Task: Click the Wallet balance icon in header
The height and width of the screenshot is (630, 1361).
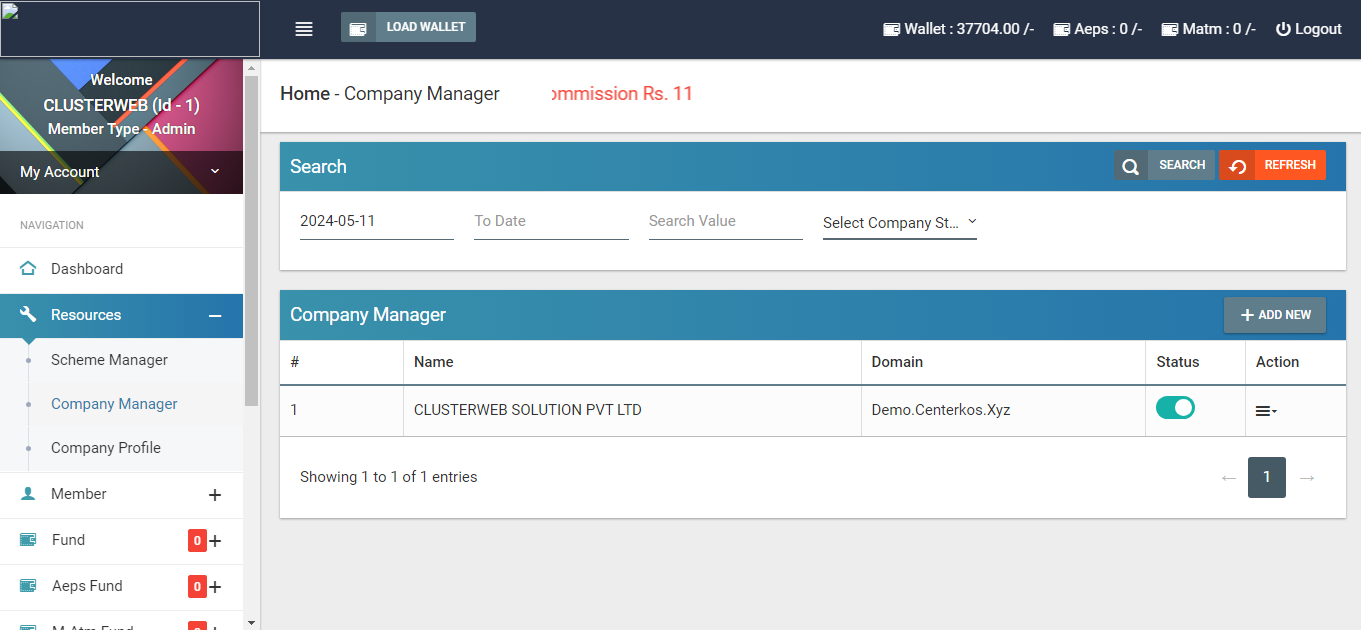Action: coord(891,30)
